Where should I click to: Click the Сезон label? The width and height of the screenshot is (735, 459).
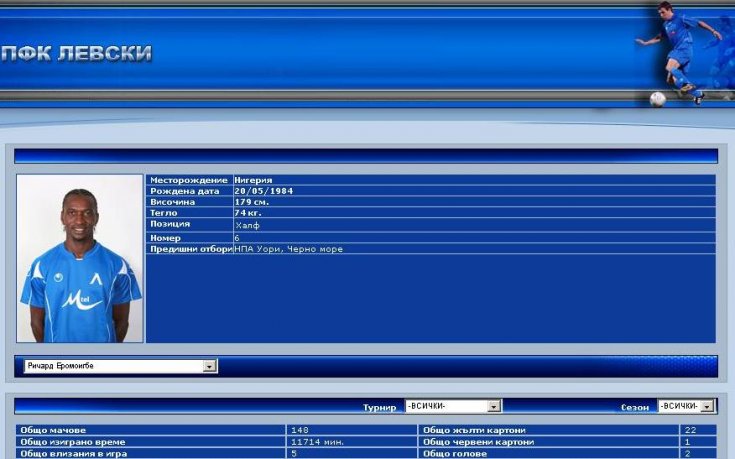pos(635,407)
